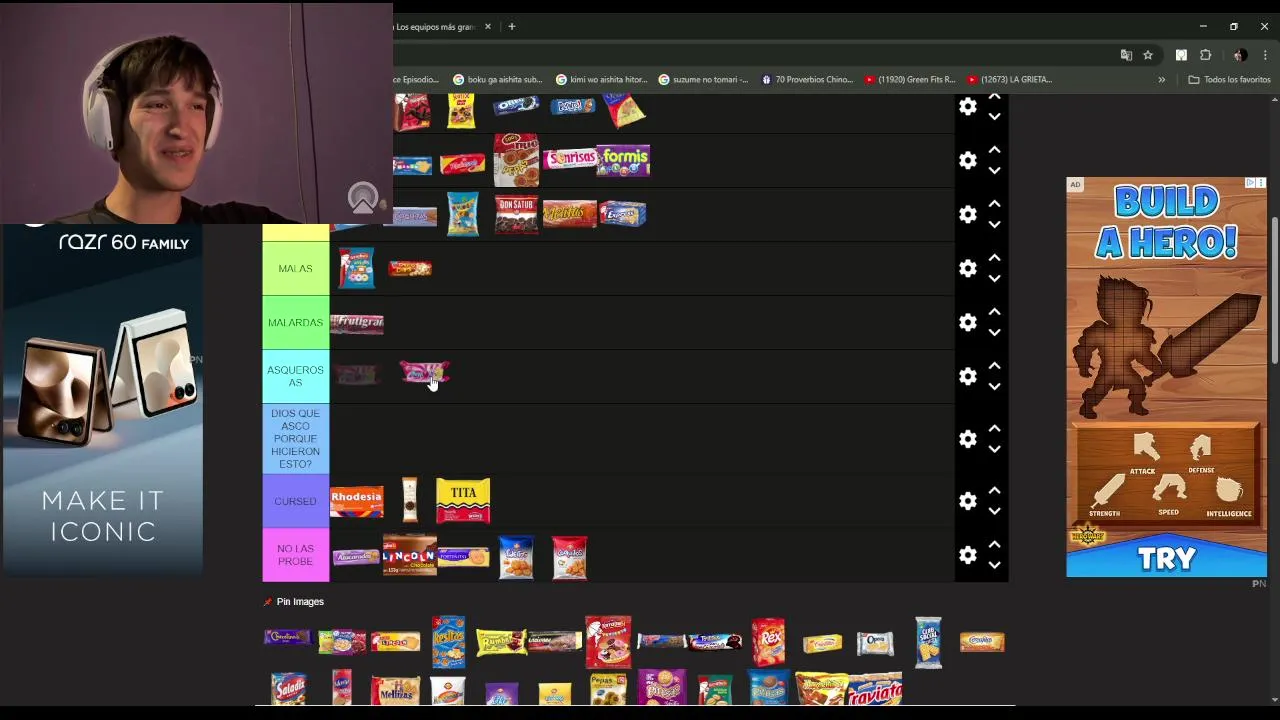1280x720 pixels.
Task: Open 'boku ga aishita sub...' bookmark
Action: pos(497,79)
